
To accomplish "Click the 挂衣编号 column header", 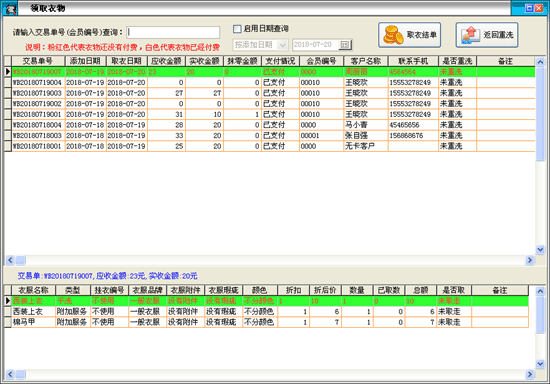I will click(x=109, y=290).
